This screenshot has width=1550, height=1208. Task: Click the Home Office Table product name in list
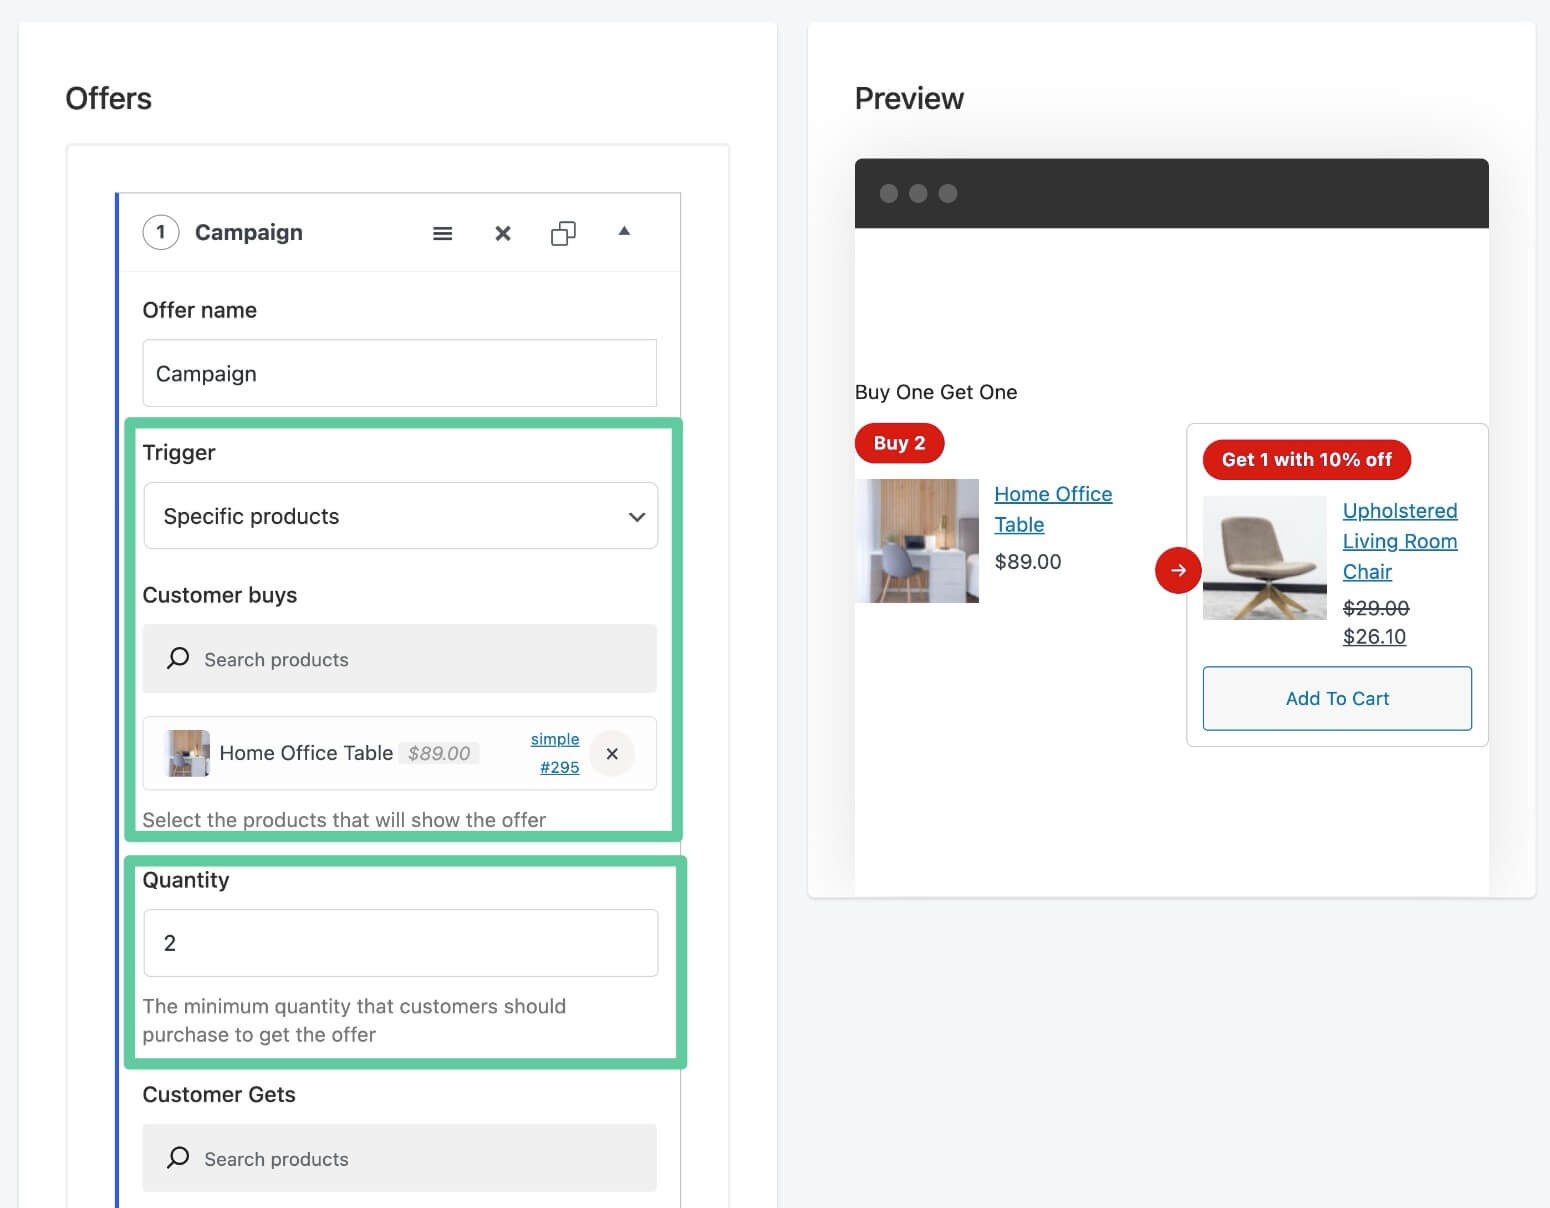(306, 753)
